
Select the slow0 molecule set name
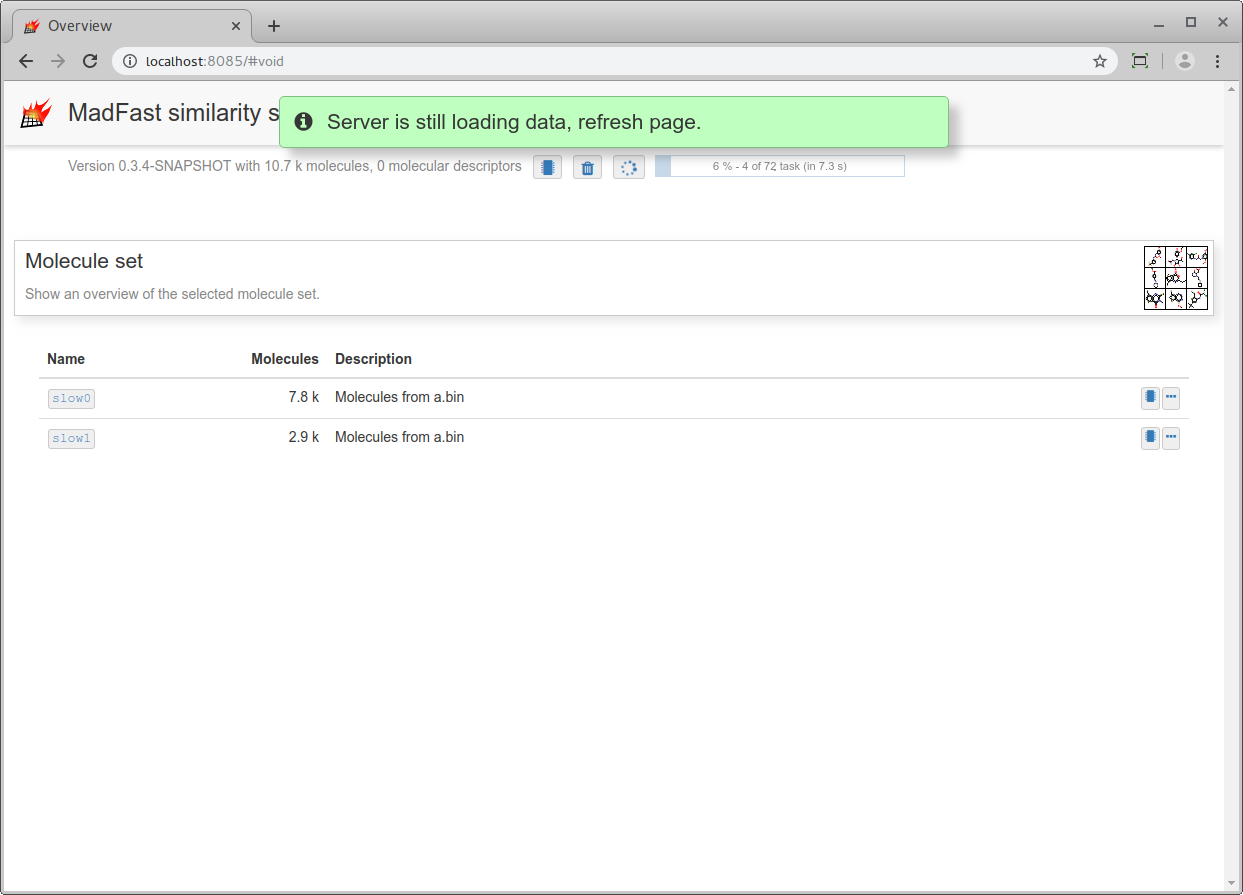(x=71, y=397)
